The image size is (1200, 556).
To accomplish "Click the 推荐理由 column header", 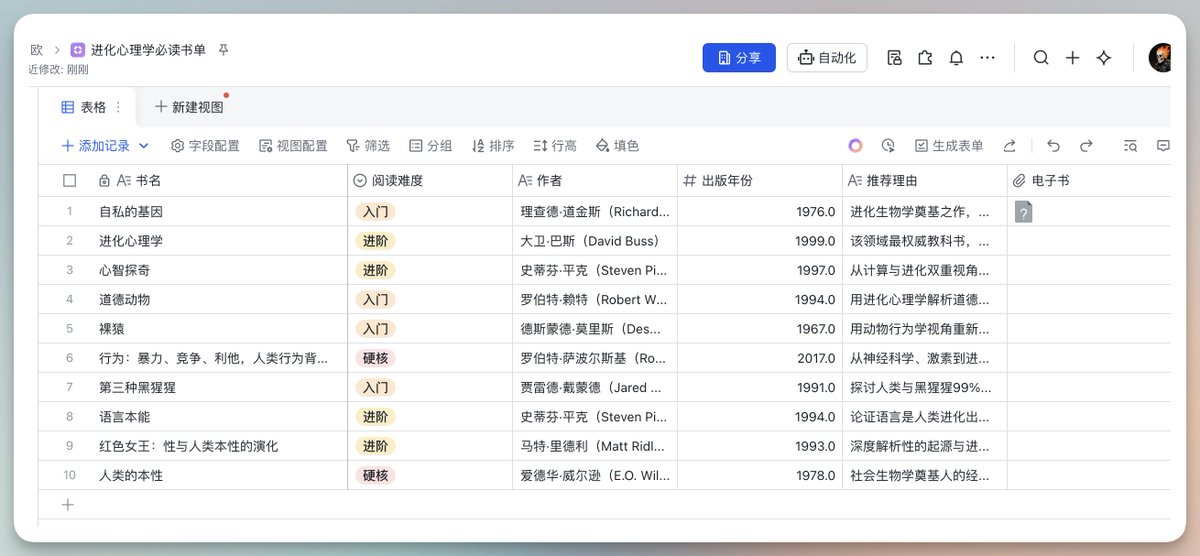I will (925, 181).
